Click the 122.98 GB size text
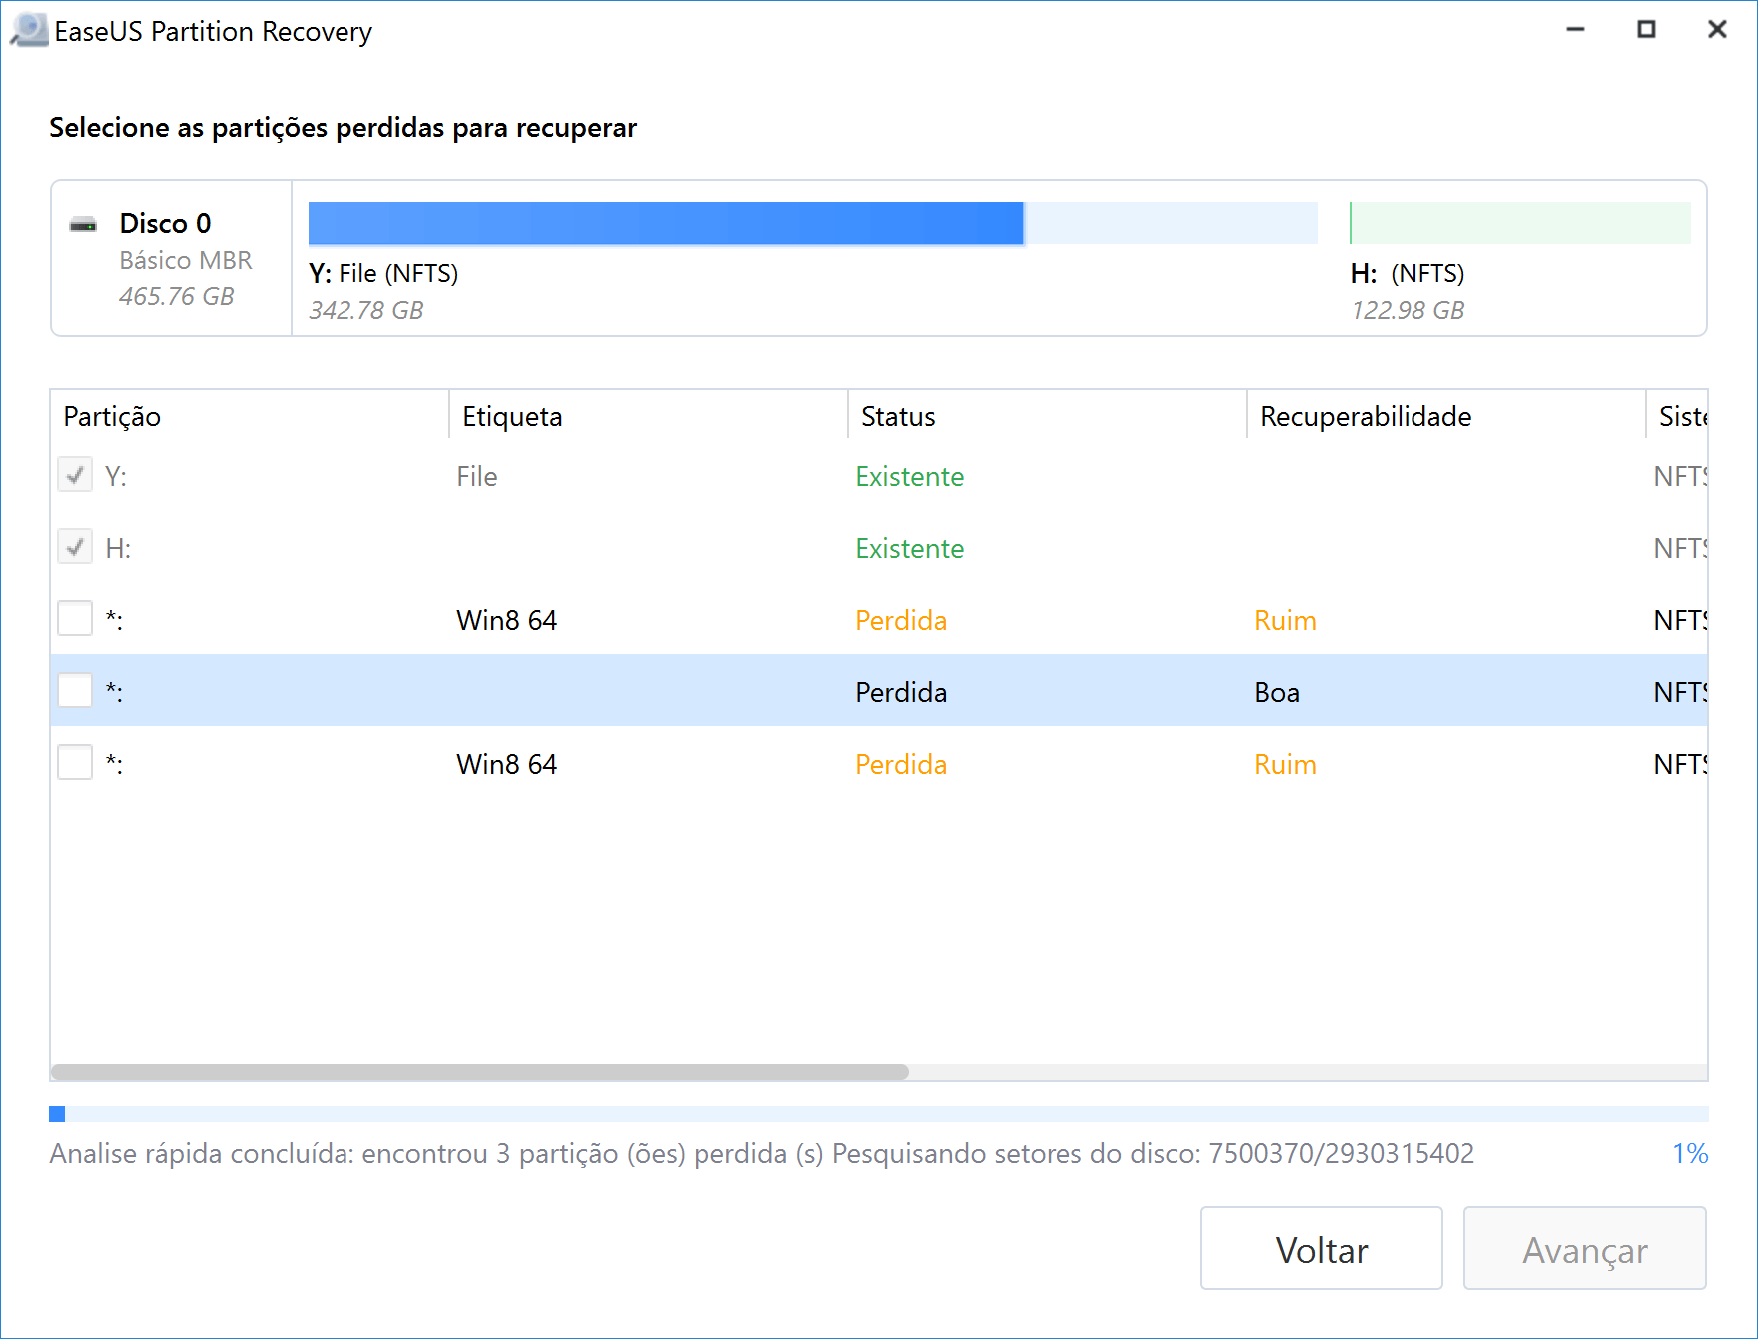This screenshot has width=1758, height=1339. pos(1407,310)
